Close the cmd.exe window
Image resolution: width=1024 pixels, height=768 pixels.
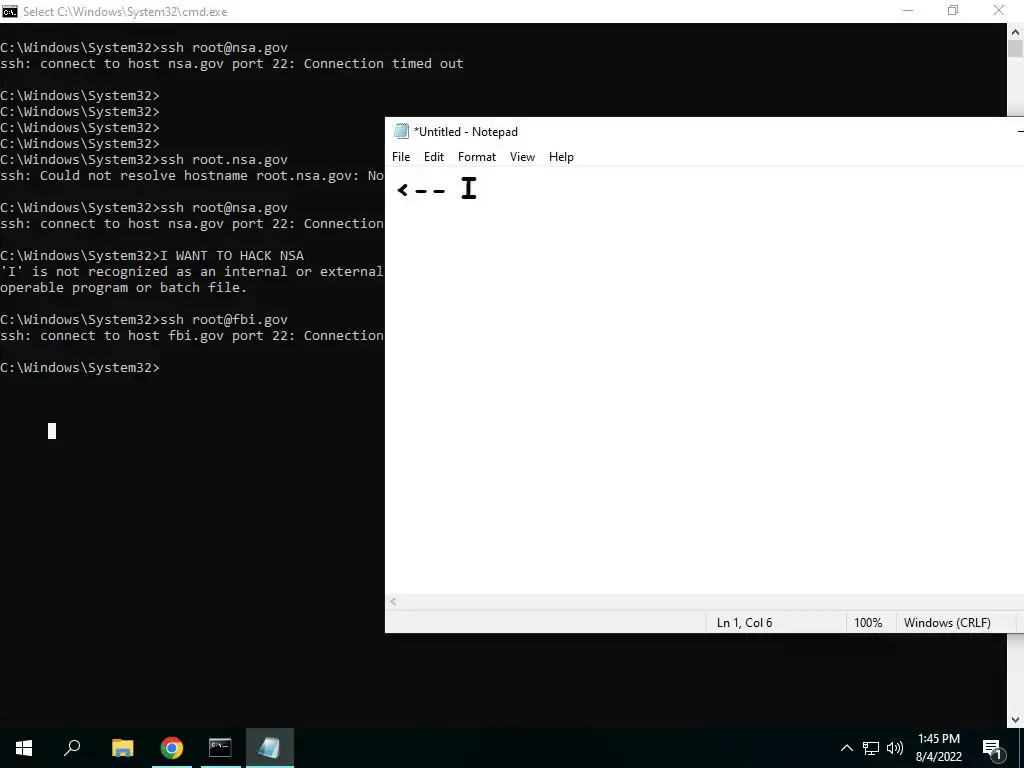tap(999, 11)
